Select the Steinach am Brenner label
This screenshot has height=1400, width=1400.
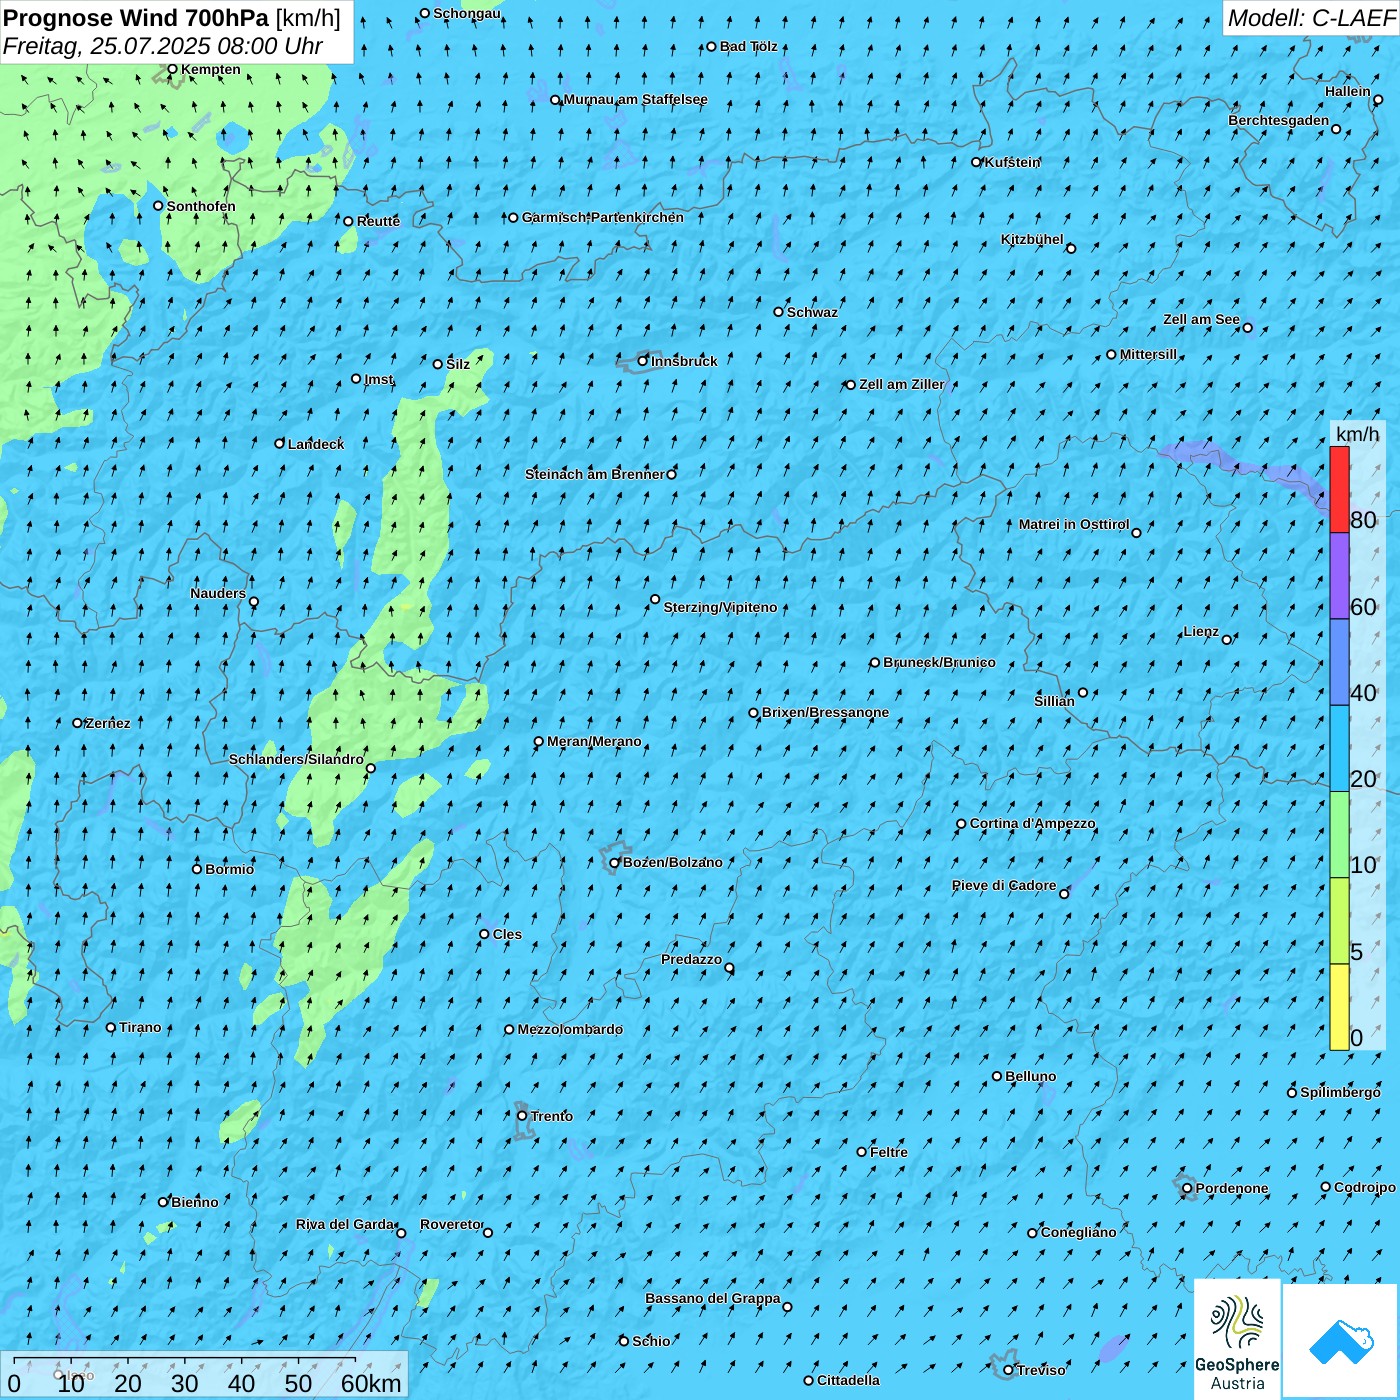point(594,474)
